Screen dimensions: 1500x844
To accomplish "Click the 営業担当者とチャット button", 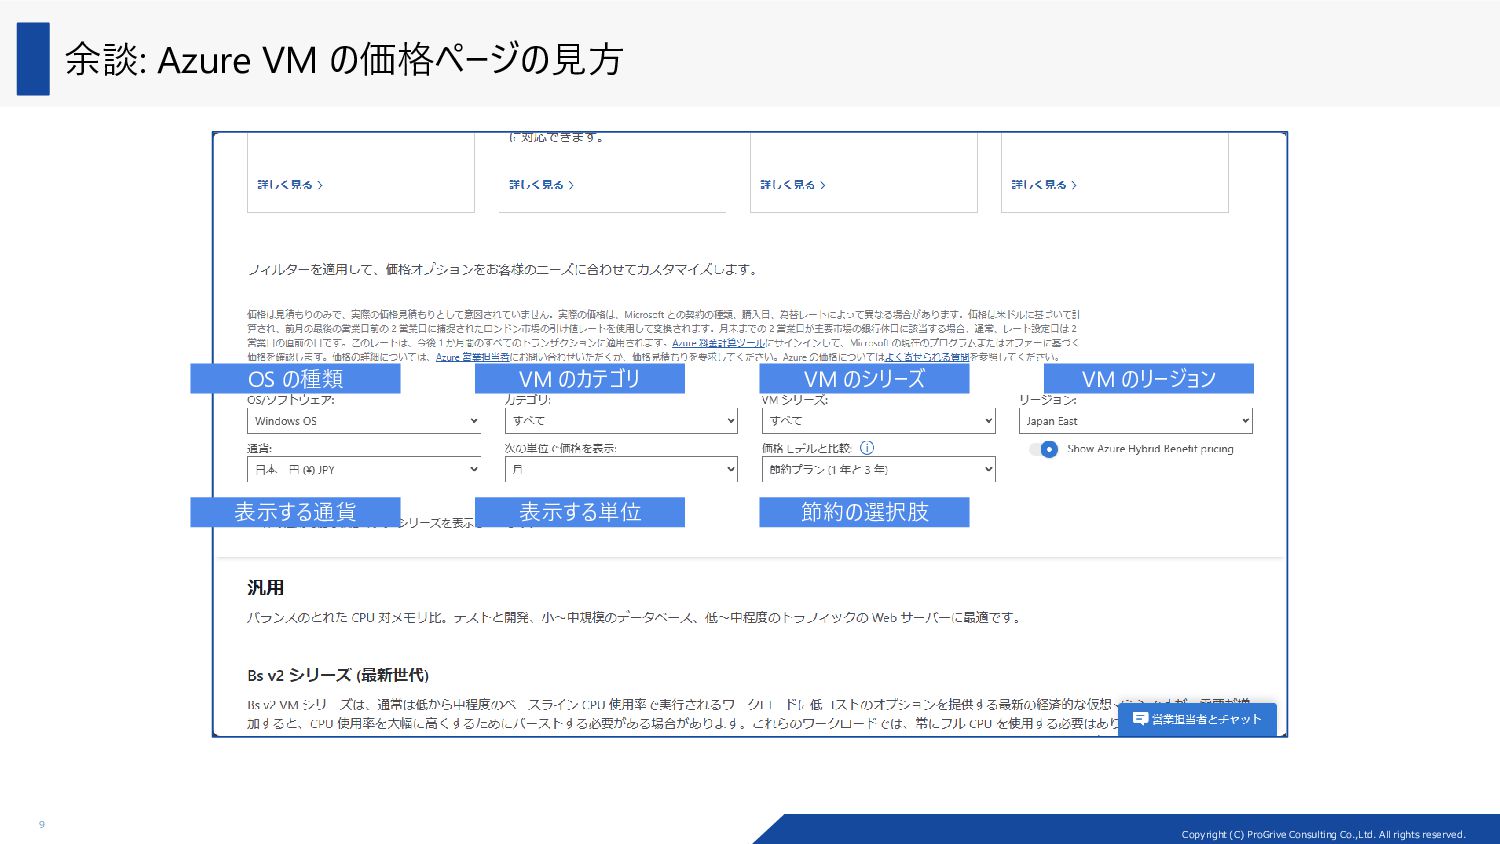I will pyautogui.click(x=1197, y=719).
